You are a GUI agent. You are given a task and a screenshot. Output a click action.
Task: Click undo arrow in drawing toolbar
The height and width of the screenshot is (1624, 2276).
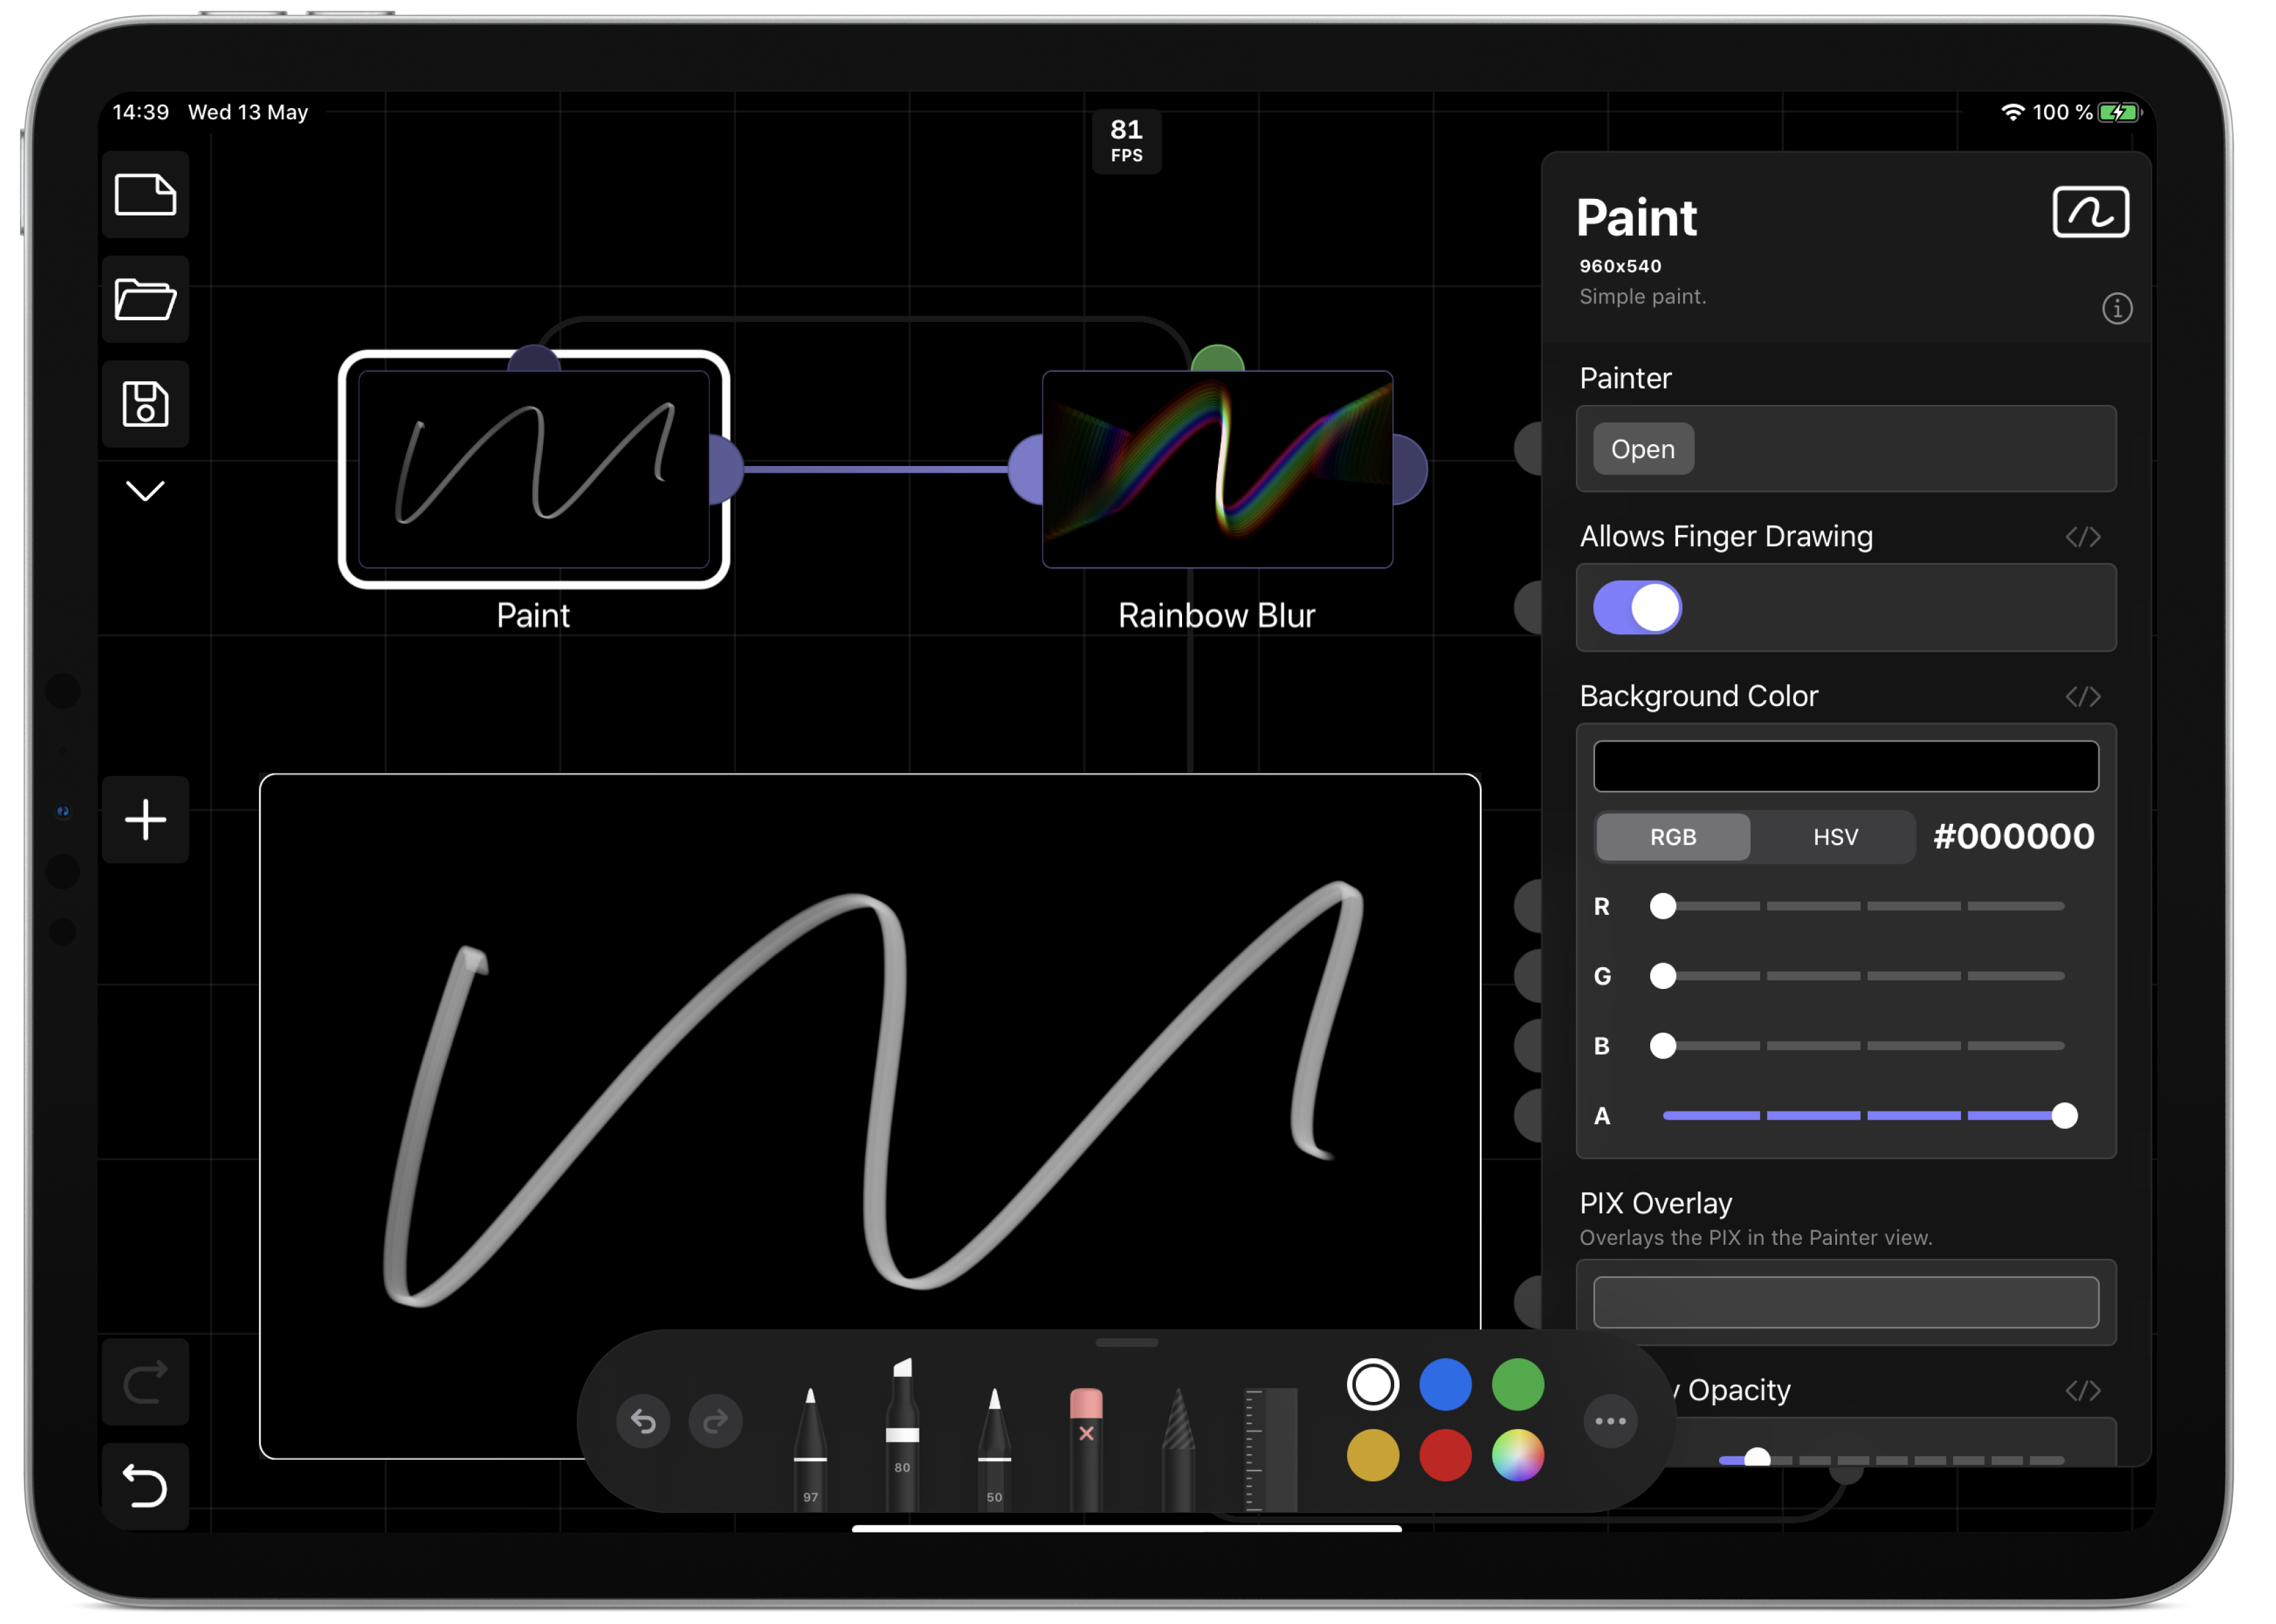pyautogui.click(x=643, y=1421)
